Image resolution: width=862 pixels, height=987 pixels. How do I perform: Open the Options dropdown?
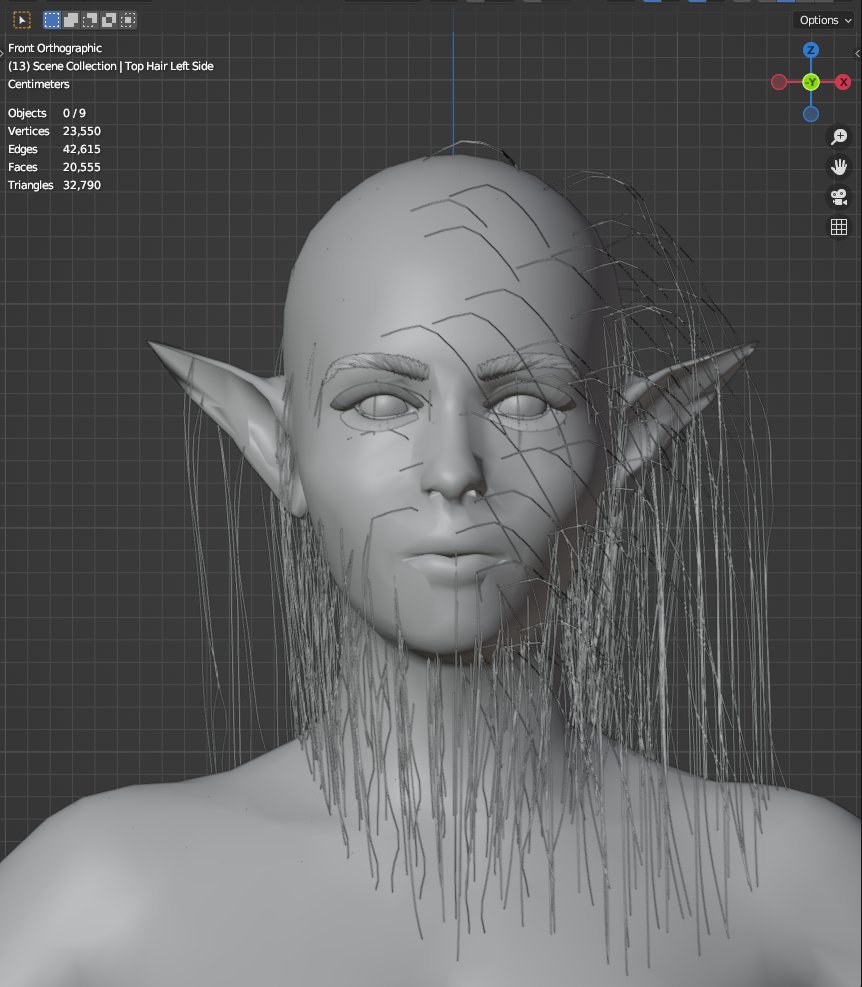pos(825,20)
